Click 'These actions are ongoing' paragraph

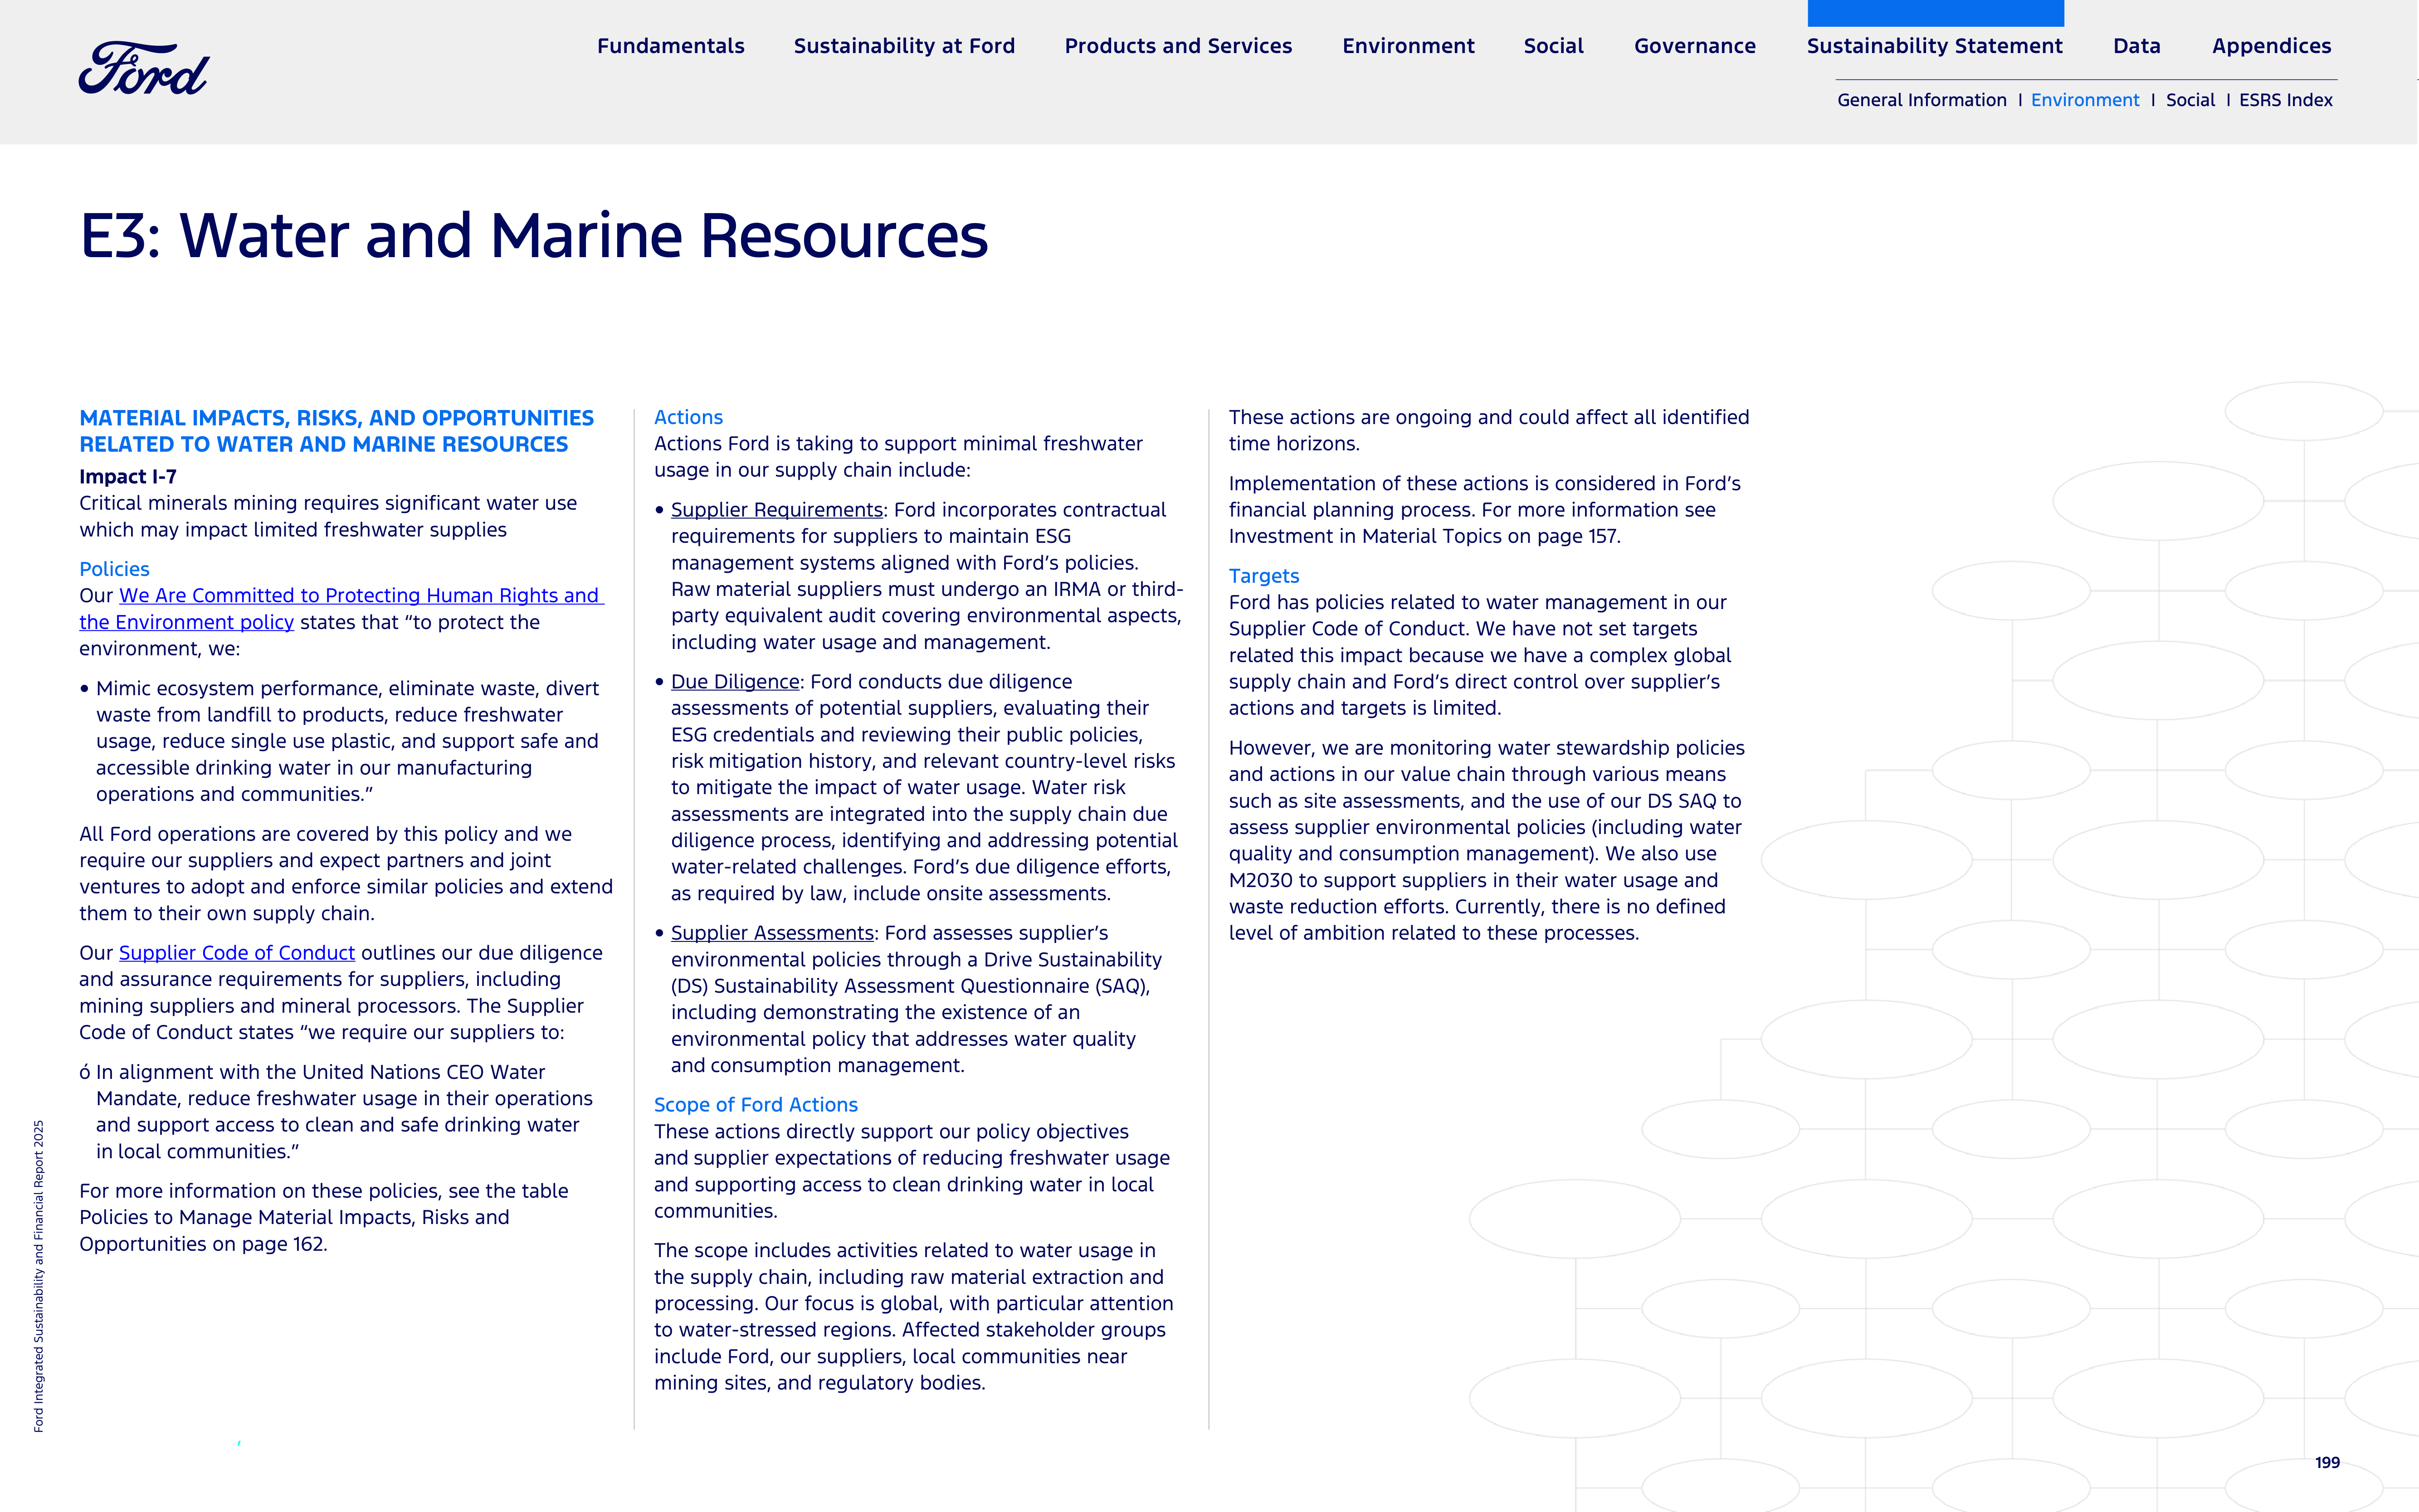1489,430
